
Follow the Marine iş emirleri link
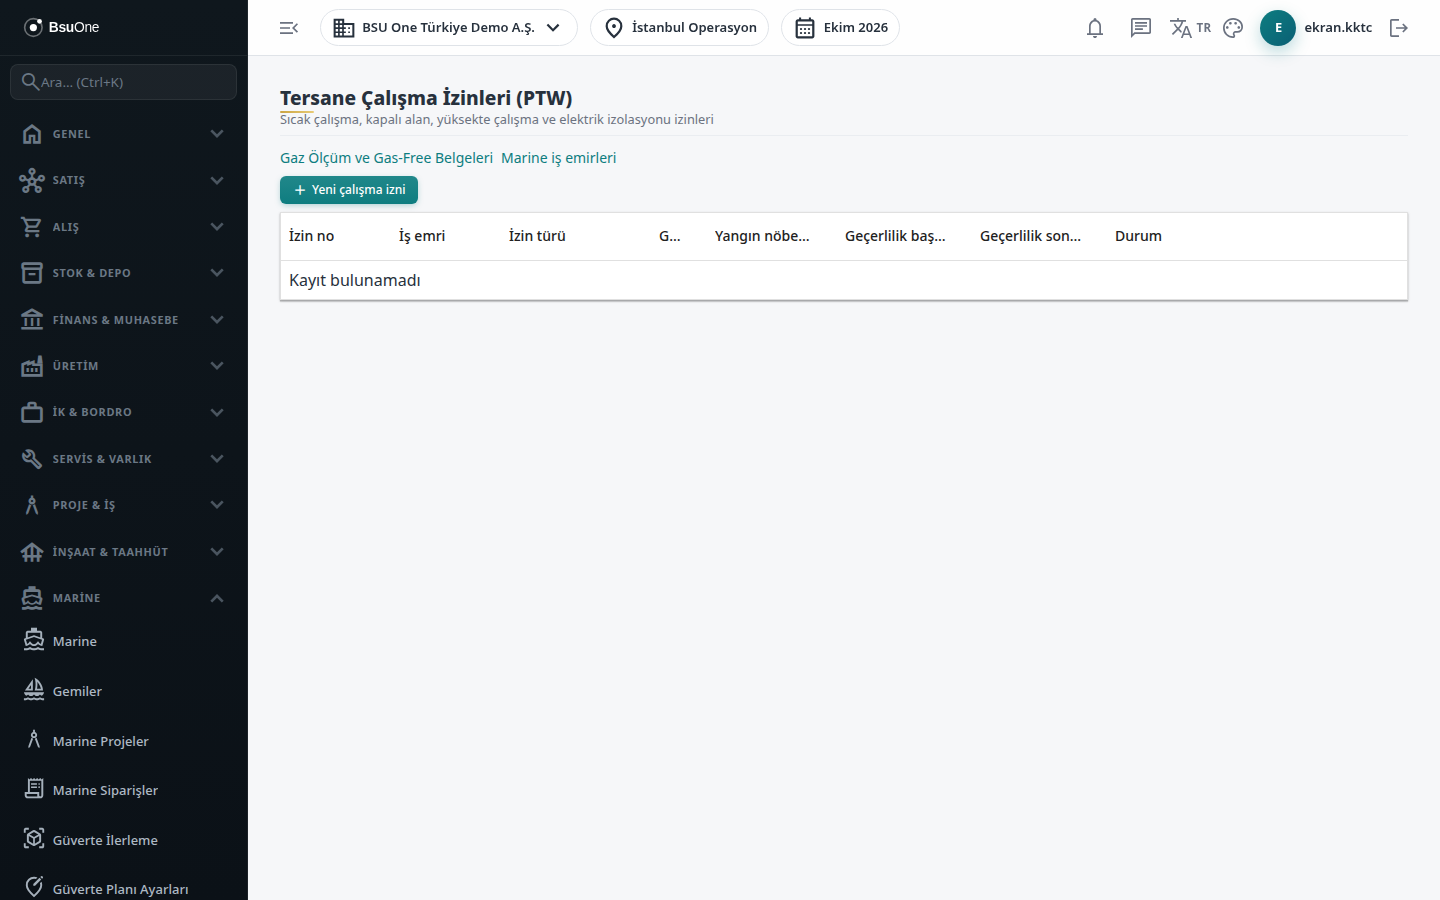[558, 158]
